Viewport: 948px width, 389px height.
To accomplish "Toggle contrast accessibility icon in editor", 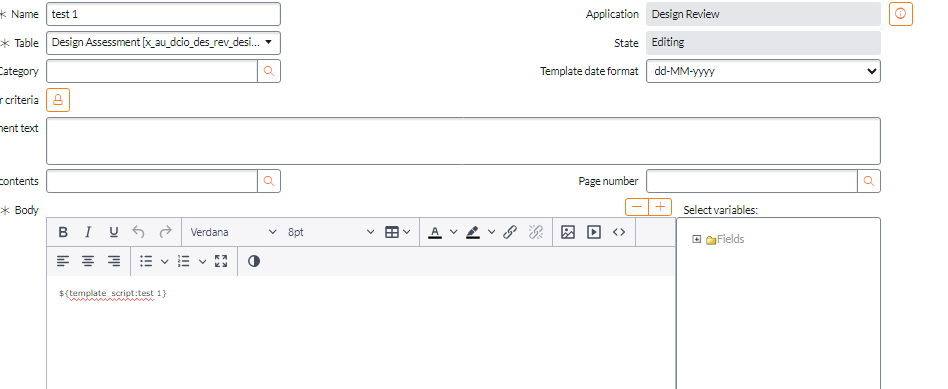I will (254, 261).
